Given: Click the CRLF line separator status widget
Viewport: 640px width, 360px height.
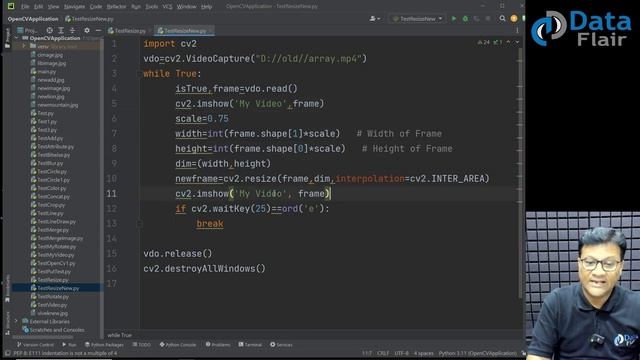Looking at the screenshot, I should (x=383, y=353).
